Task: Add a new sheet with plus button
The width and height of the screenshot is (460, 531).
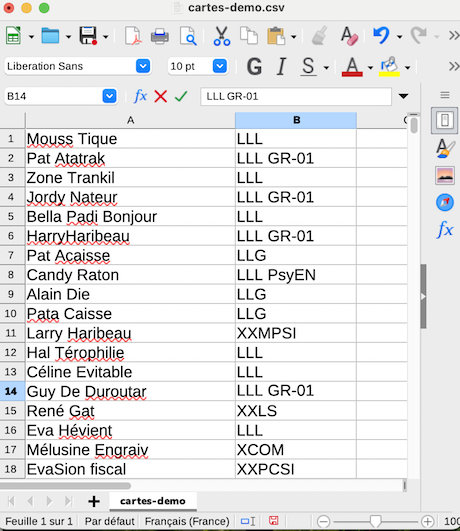Action: tap(94, 501)
